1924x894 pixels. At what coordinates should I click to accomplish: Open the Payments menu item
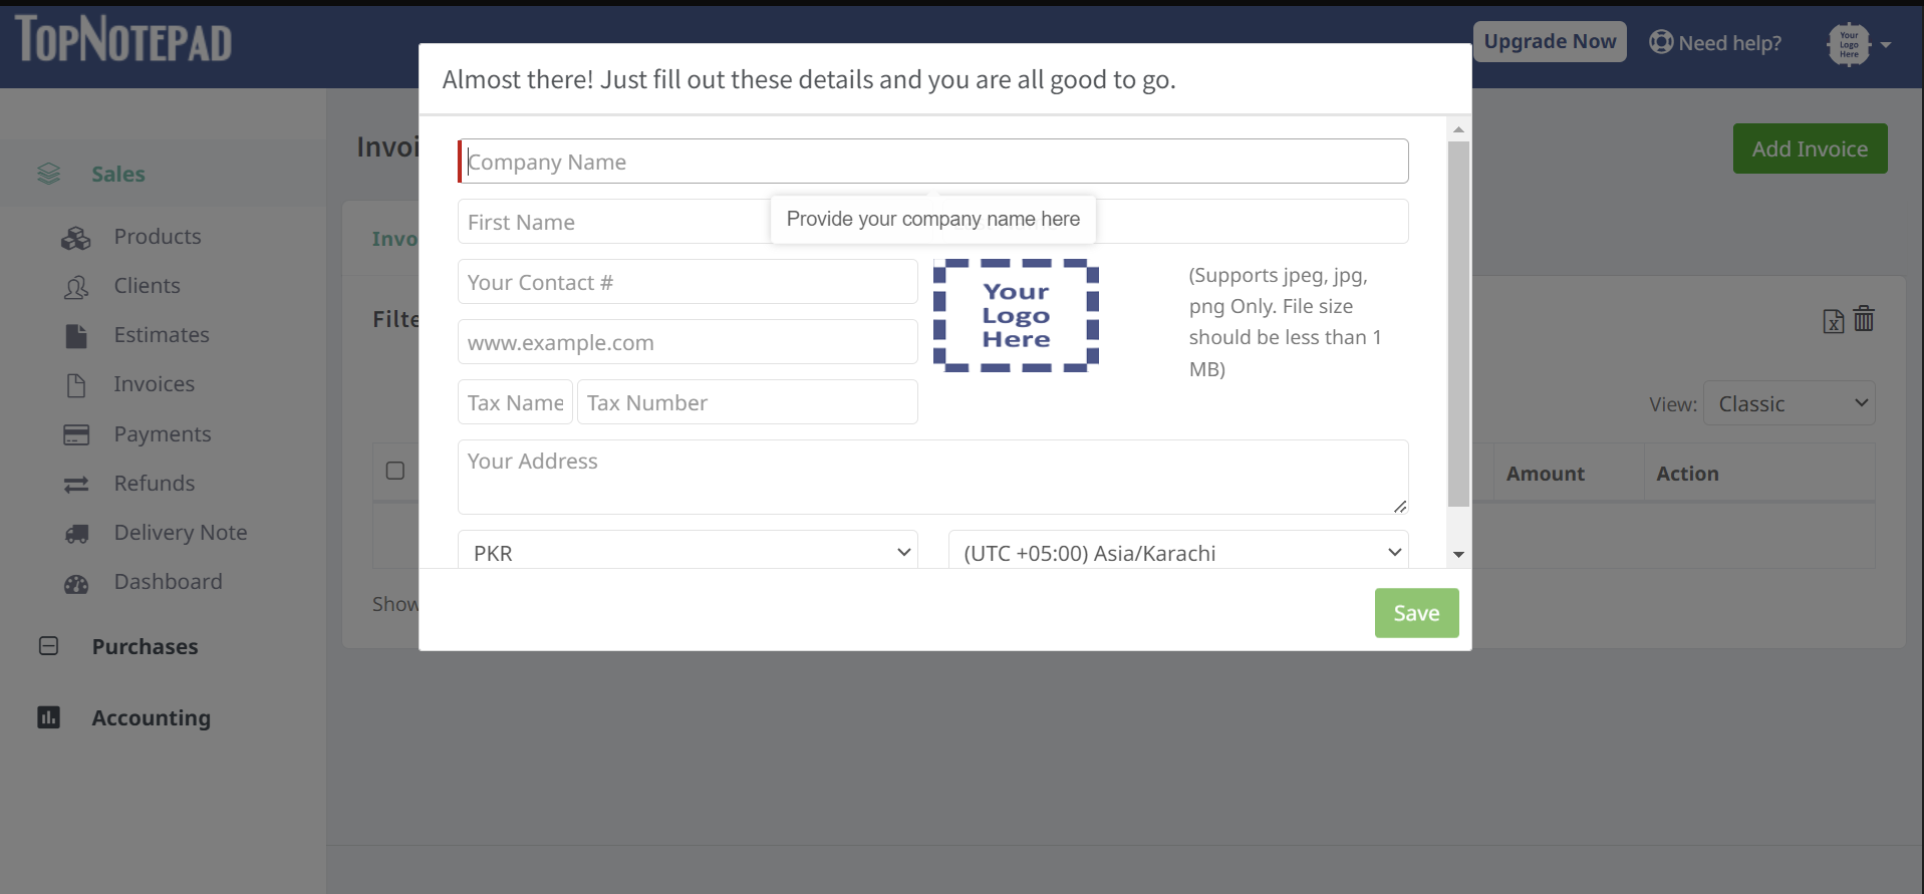(162, 434)
